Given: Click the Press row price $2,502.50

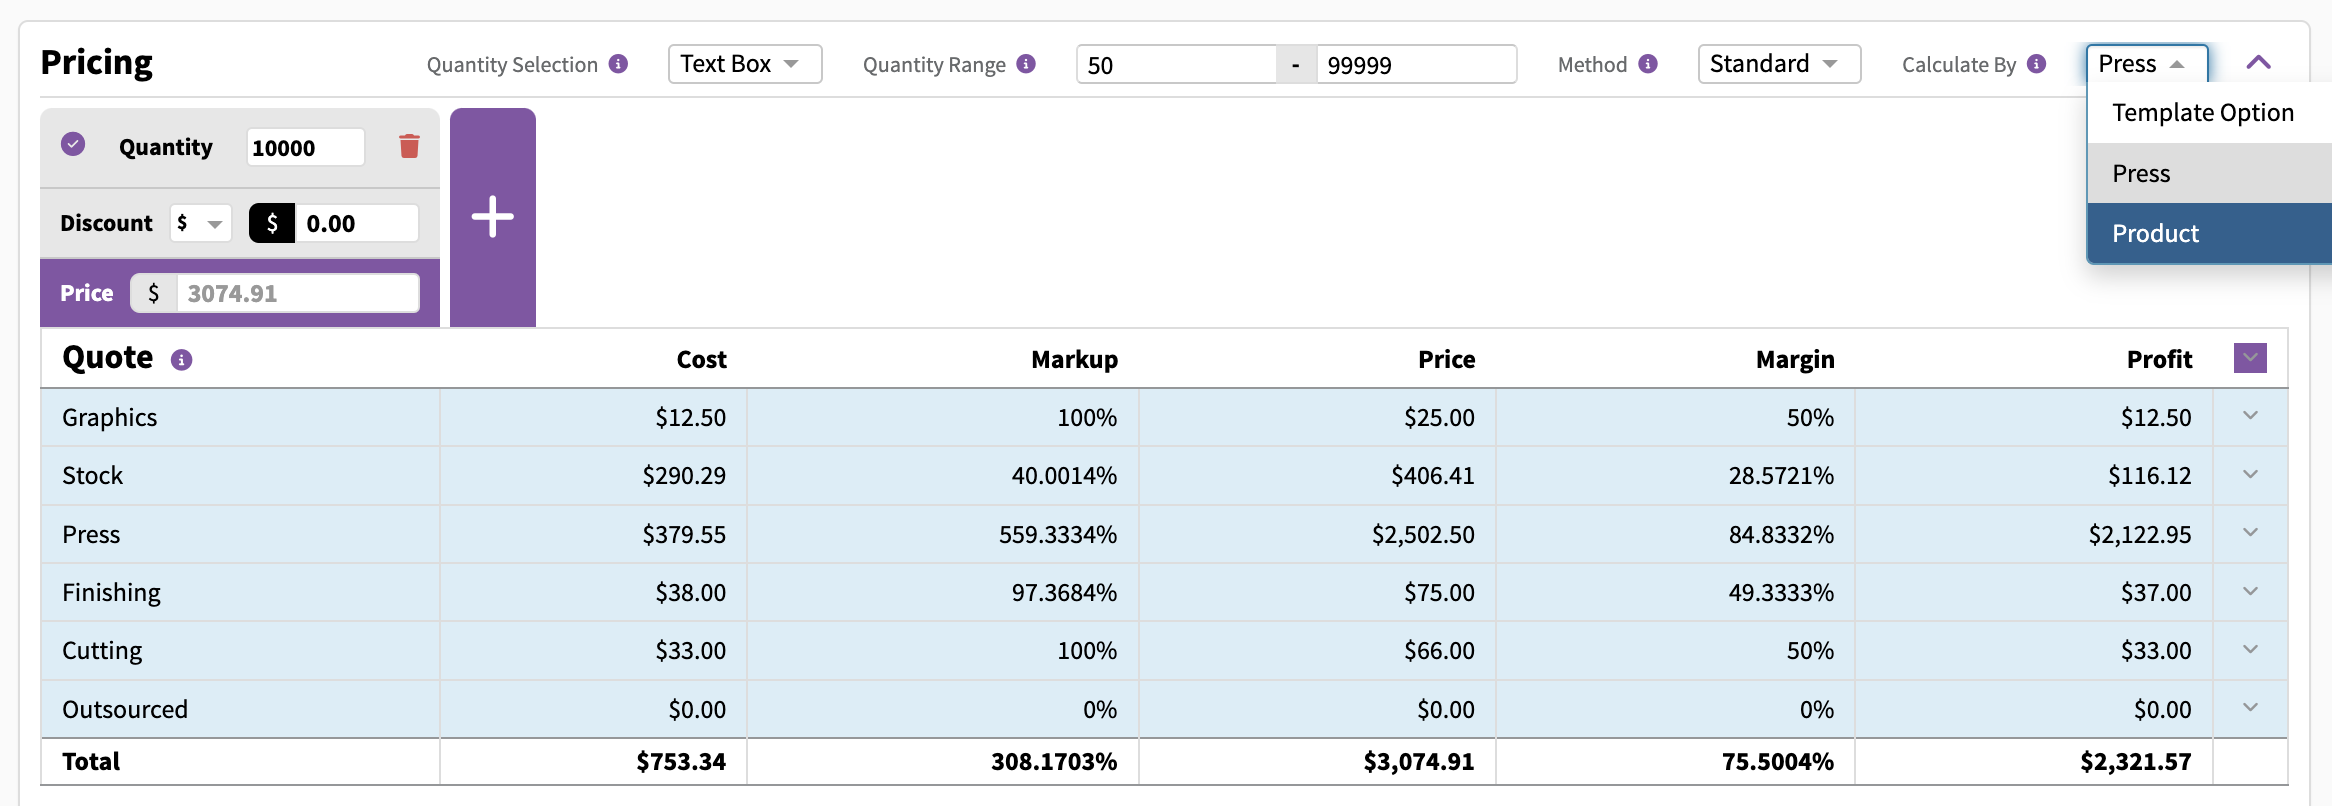Looking at the screenshot, I should [x=1423, y=535].
